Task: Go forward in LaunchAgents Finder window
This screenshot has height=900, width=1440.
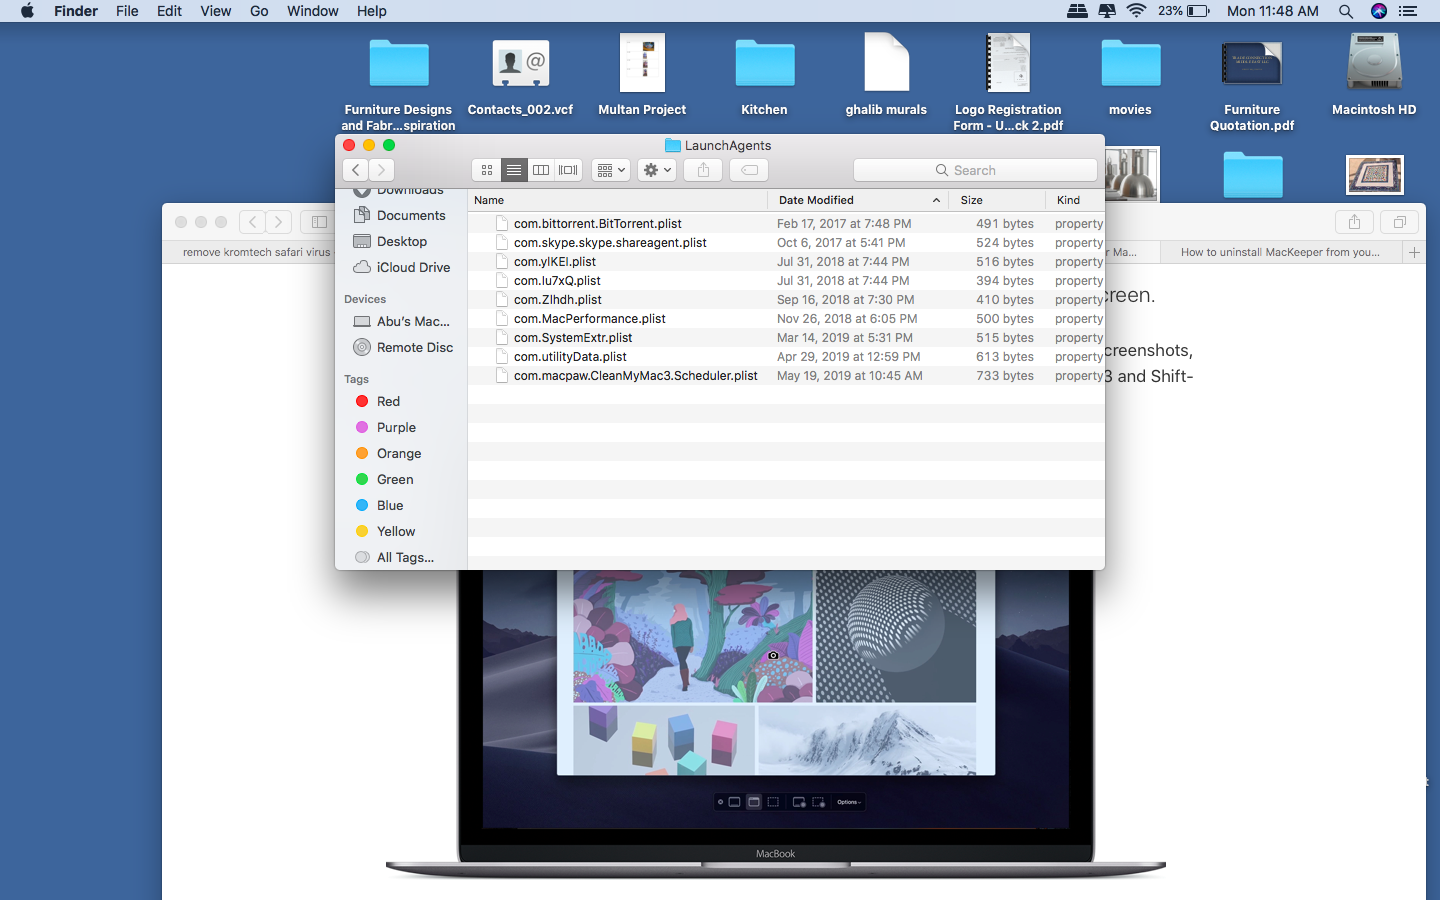Action: tap(381, 170)
